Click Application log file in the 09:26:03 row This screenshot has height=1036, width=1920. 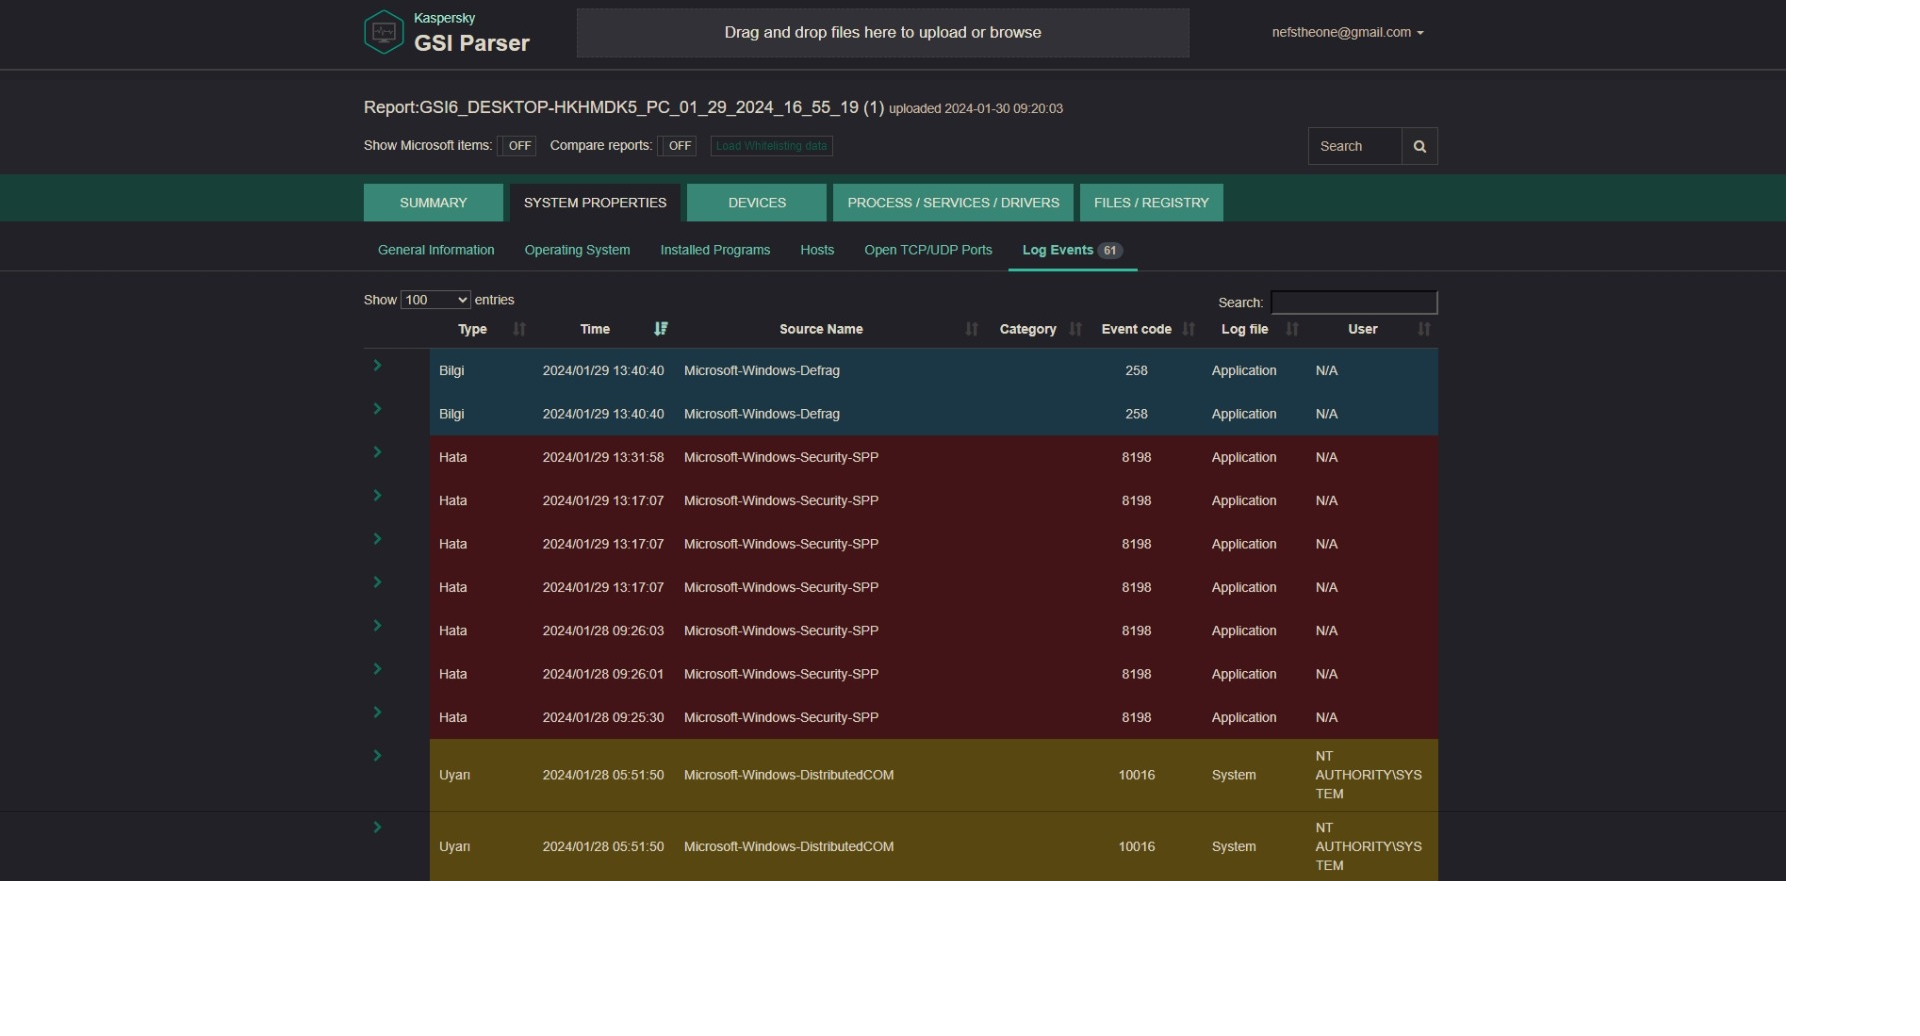tap(1244, 631)
